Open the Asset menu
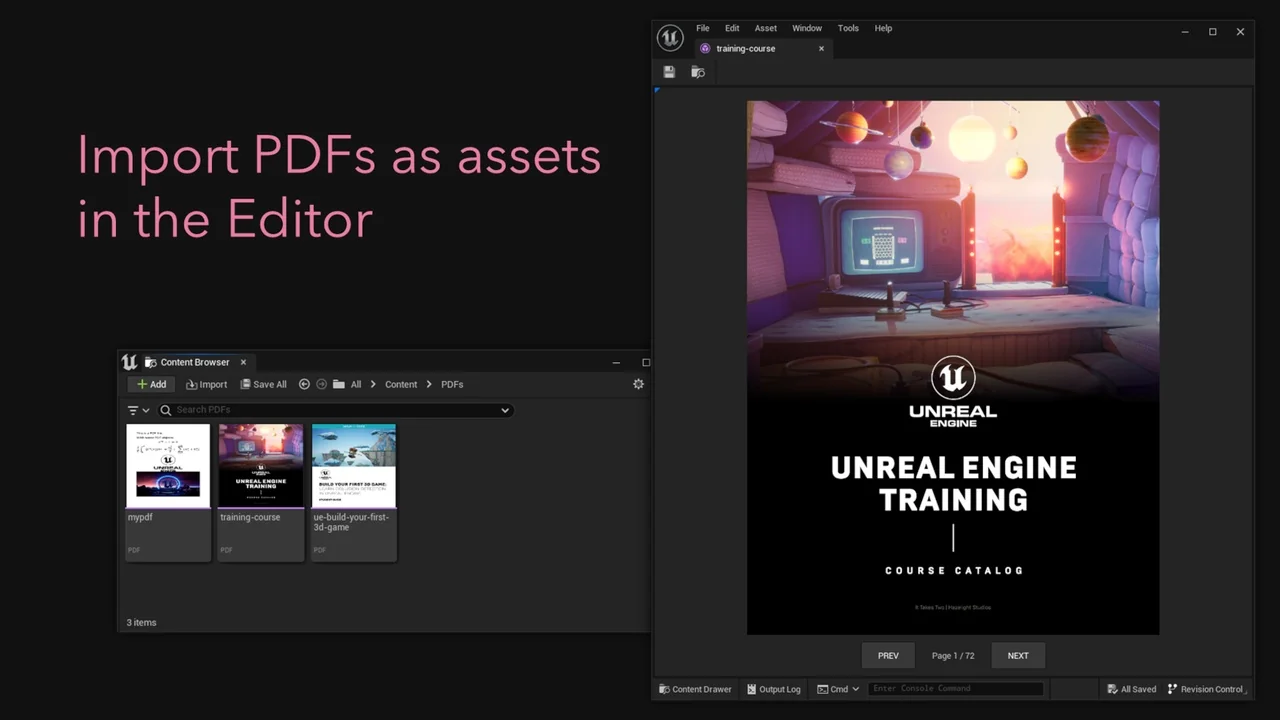Viewport: 1280px width, 720px height. (x=765, y=28)
